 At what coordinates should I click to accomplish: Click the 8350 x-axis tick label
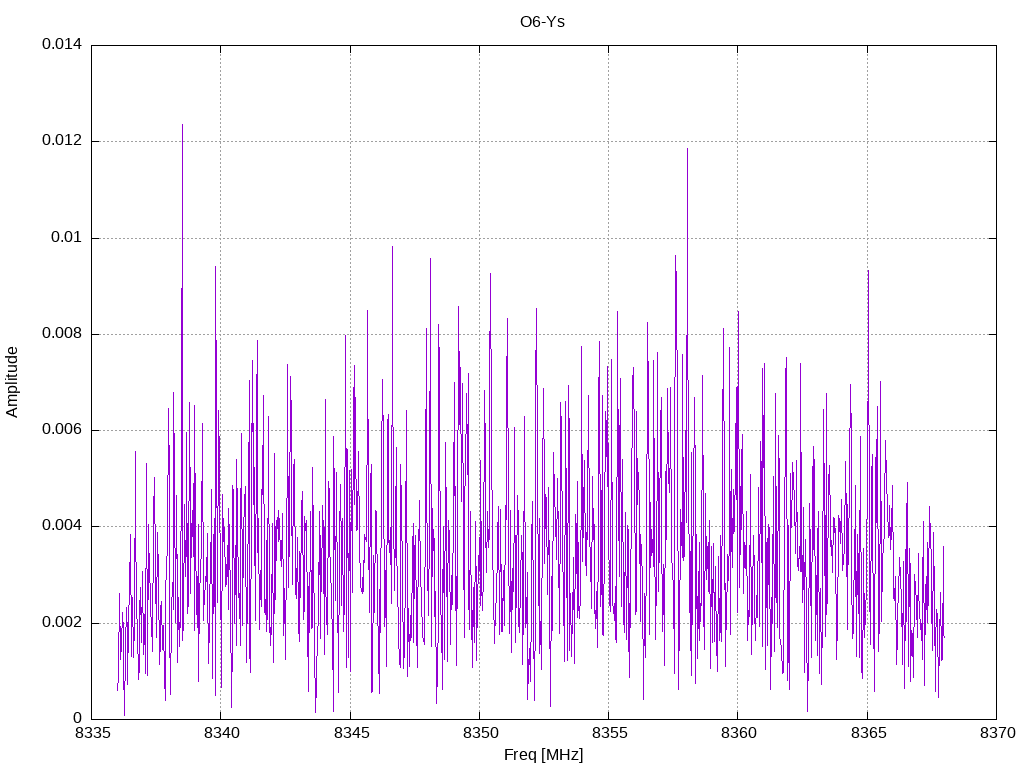pos(480,733)
